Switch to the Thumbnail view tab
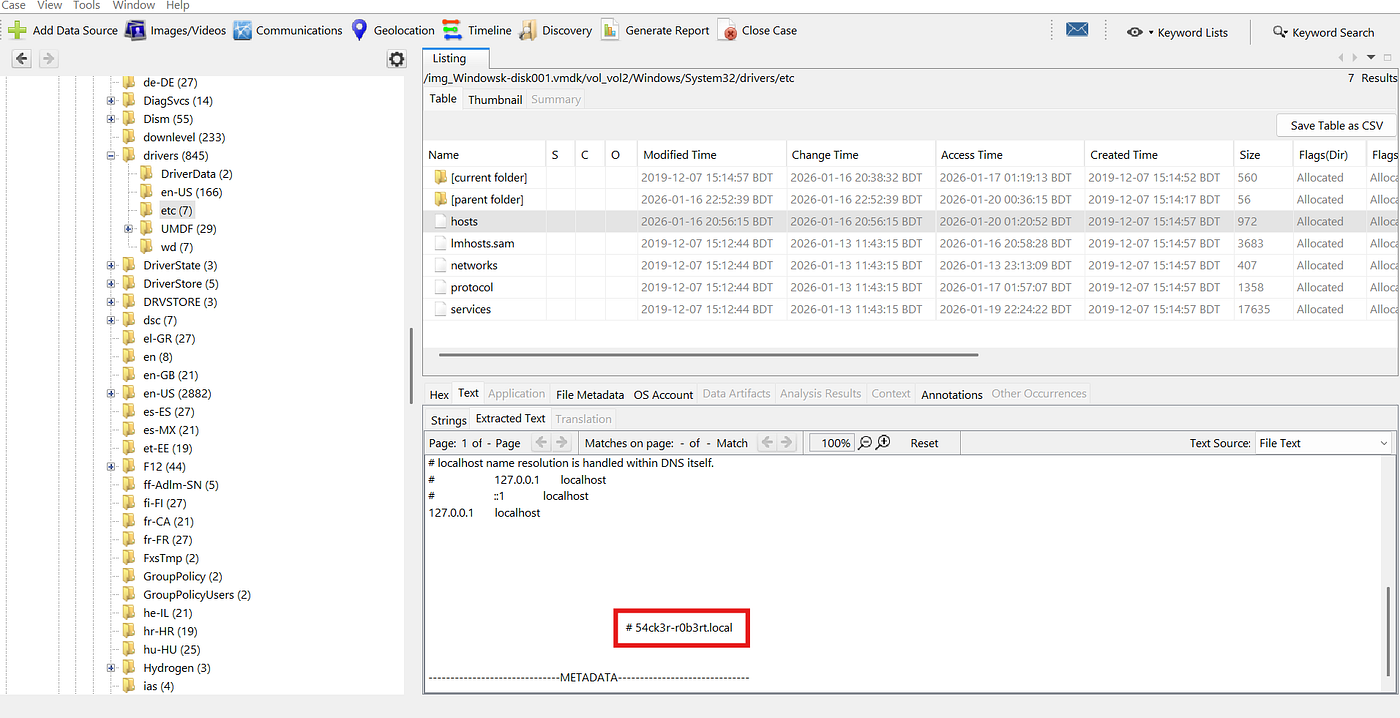 495,99
